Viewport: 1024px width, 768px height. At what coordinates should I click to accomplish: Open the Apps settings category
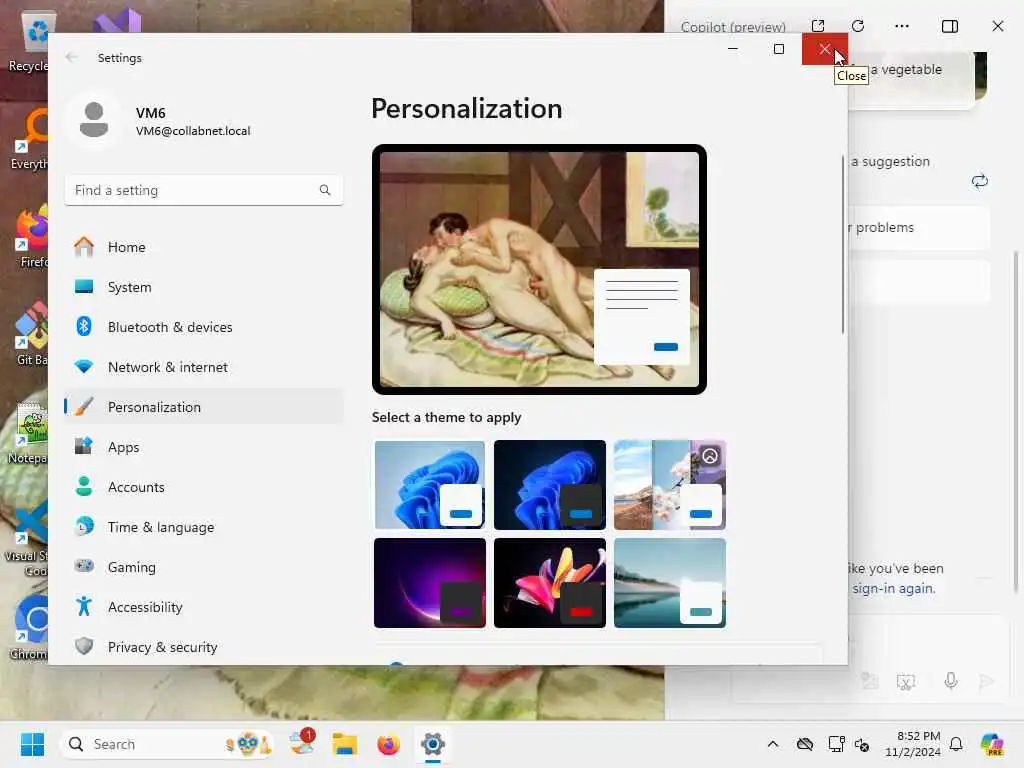204,447
